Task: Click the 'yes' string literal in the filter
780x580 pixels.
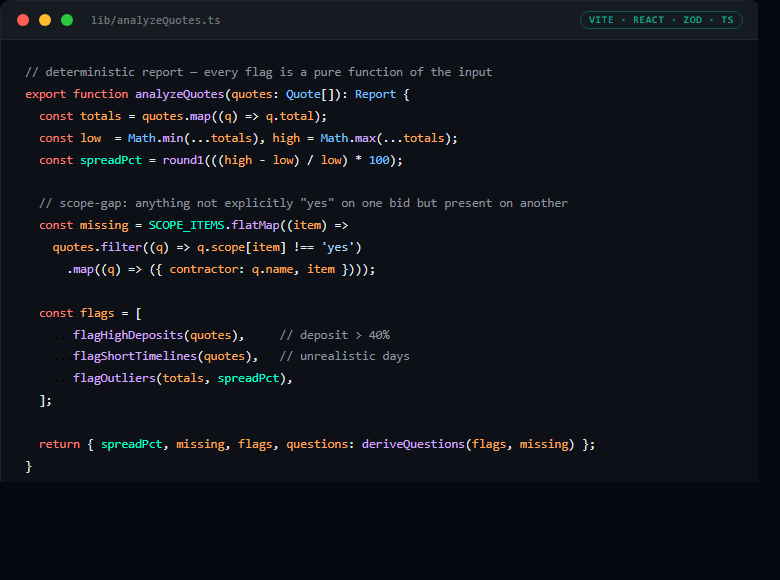Action: point(338,247)
